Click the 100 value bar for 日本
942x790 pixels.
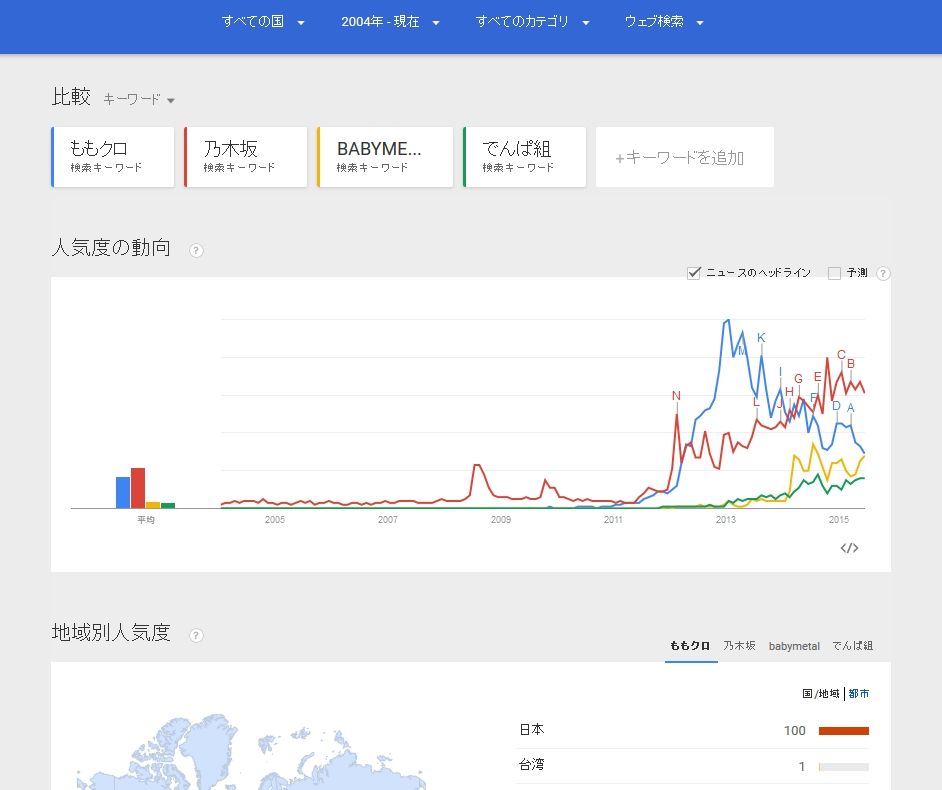point(843,731)
